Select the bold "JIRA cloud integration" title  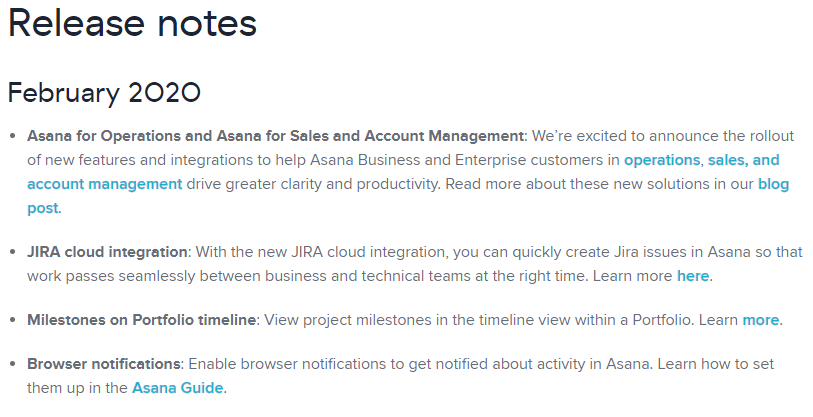coord(107,252)
